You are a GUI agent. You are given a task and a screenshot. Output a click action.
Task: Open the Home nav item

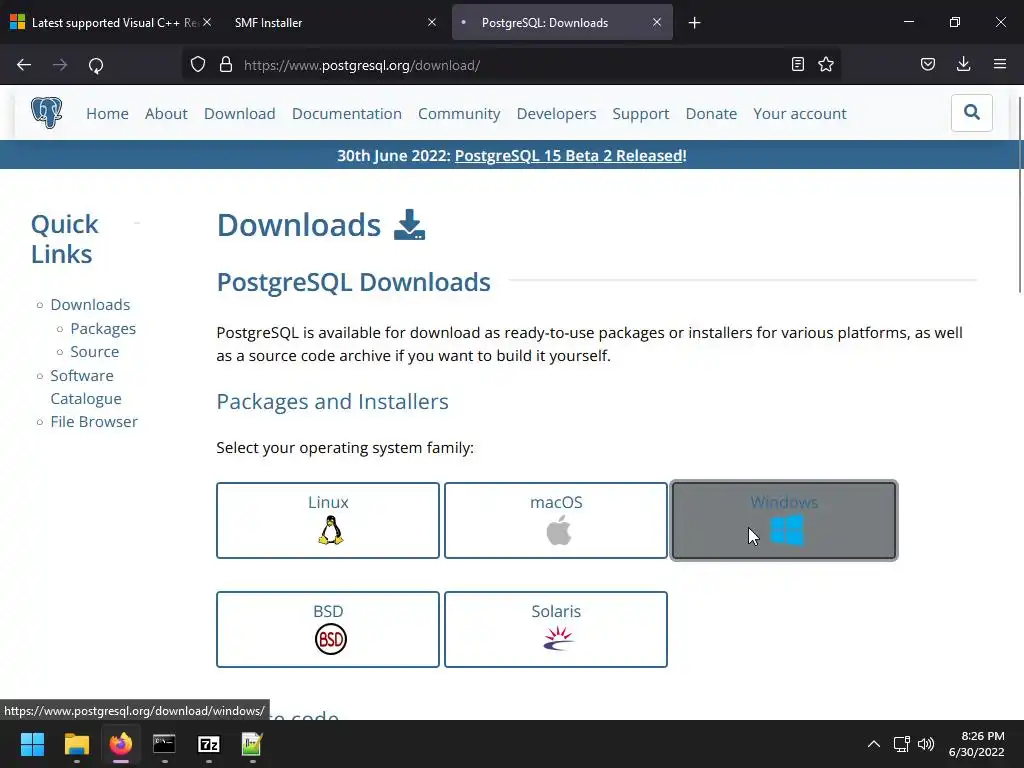click(x=107, y=114)
